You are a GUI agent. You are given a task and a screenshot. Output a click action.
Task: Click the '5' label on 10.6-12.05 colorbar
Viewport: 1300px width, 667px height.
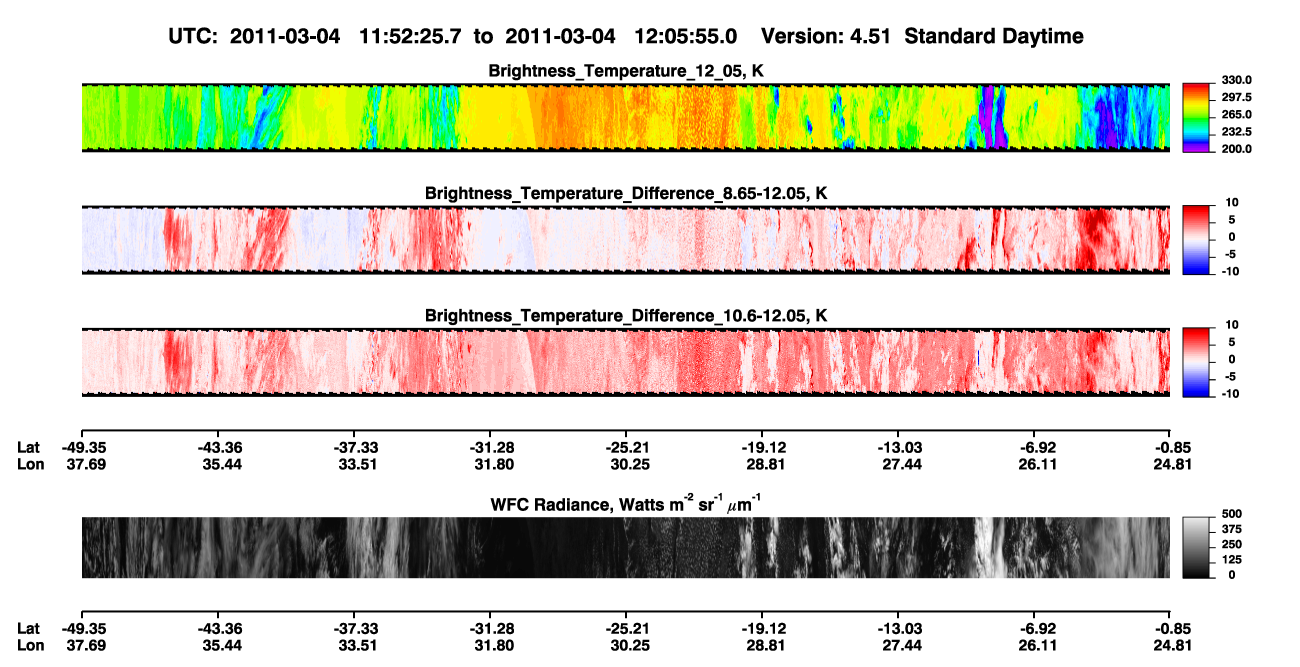[x=1232, y=342]
